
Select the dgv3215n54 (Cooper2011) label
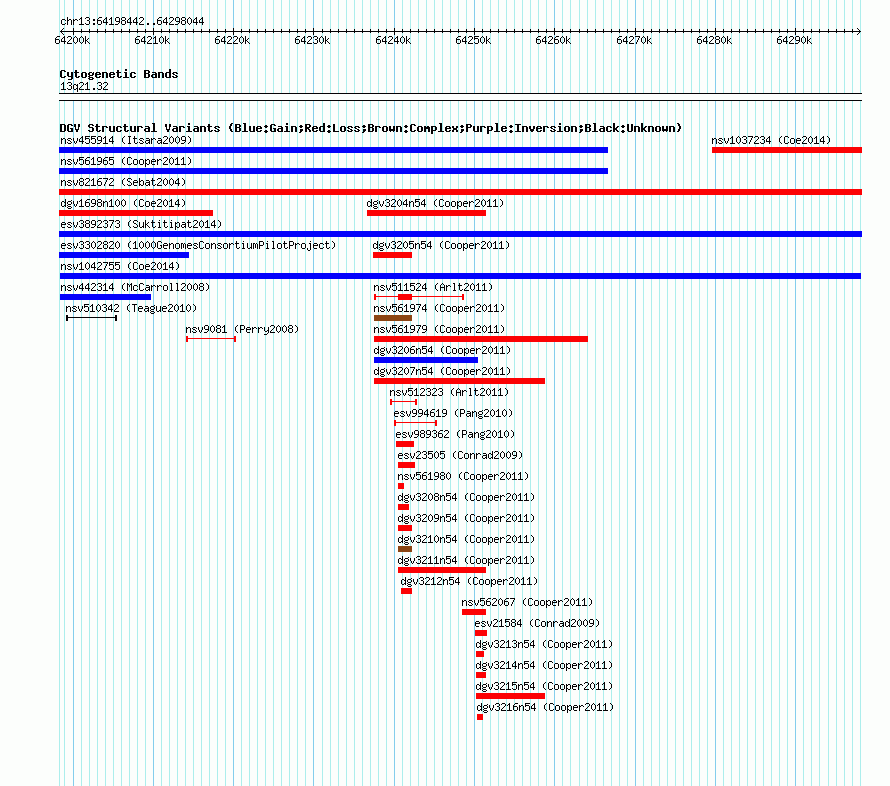click(x=544, y=686)
